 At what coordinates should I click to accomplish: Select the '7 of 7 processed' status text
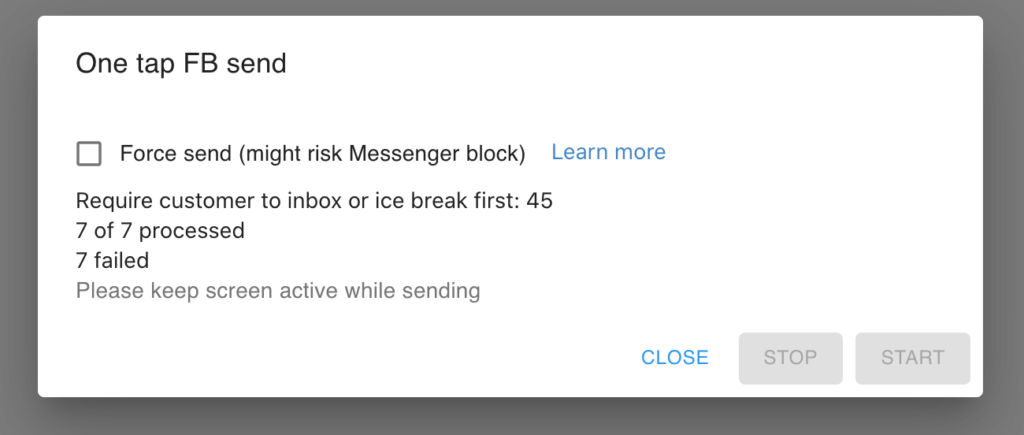click(x=160, y=231)
